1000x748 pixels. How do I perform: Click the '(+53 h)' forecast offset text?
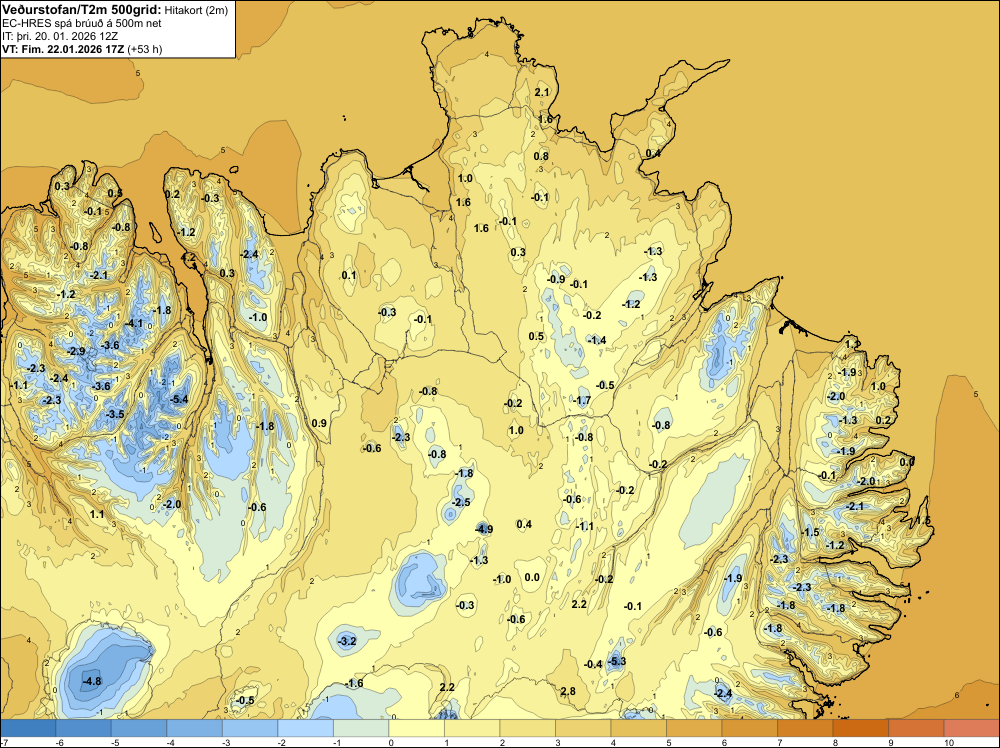145,49
